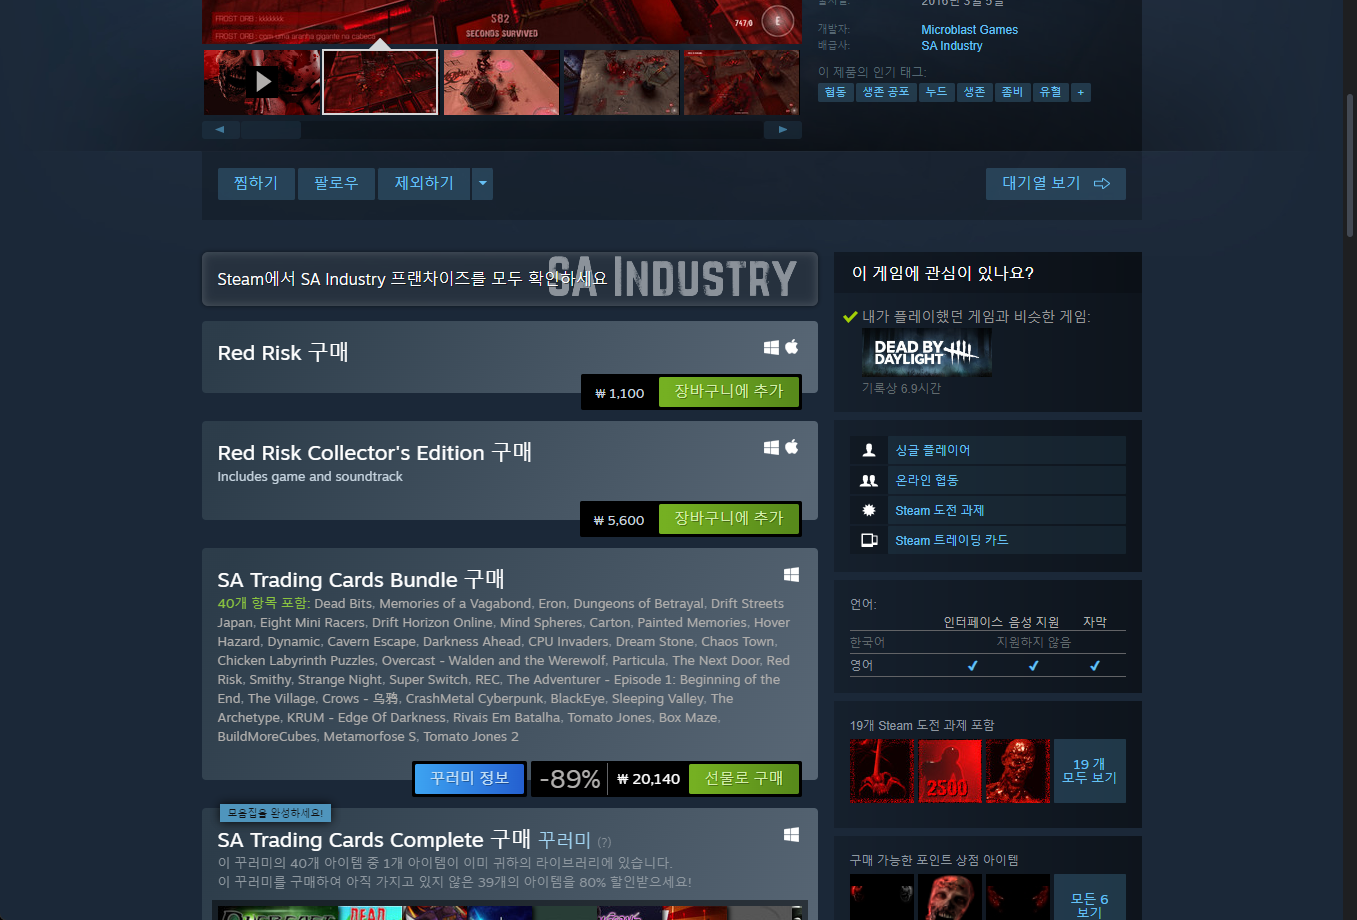View all 19 achievements button
Screen dimensions: 1357x920
tap(1090, 771)
